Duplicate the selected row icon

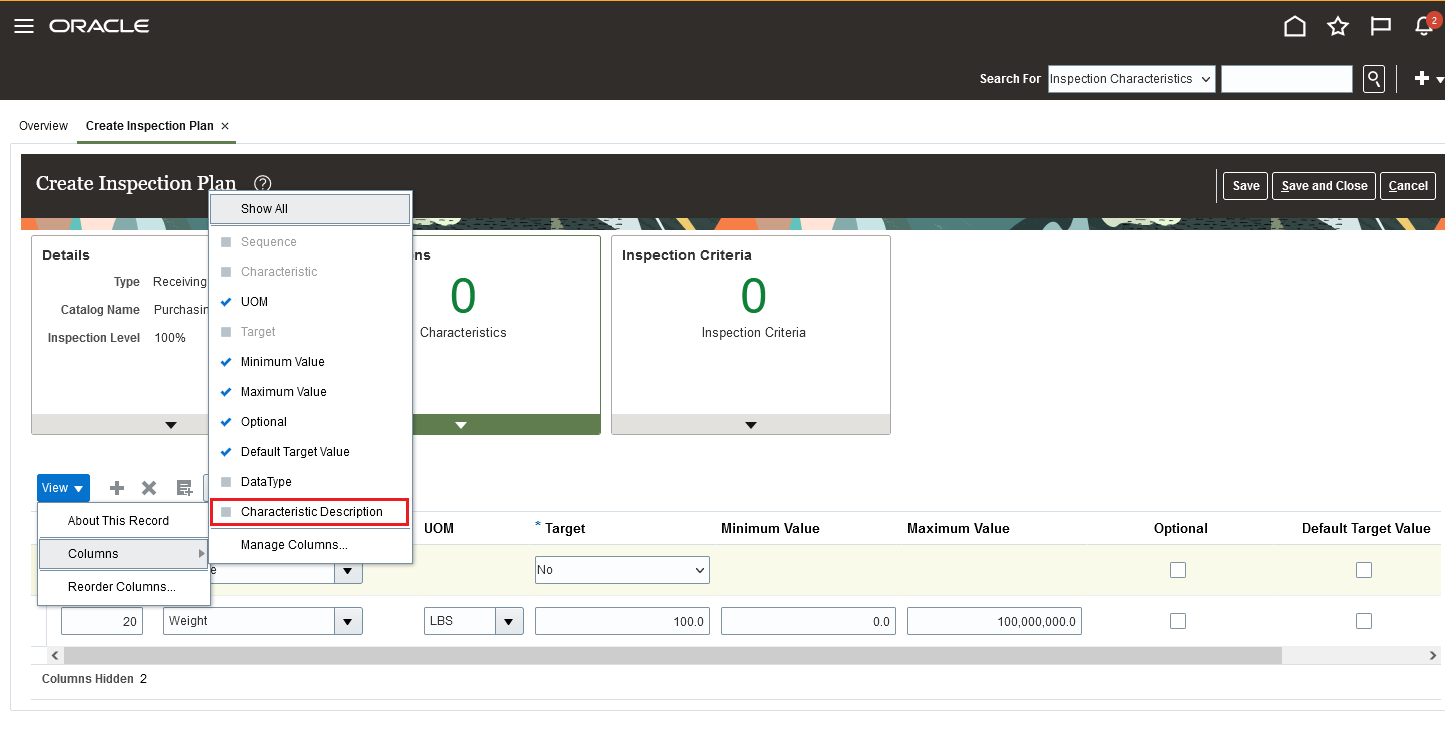(184, 488)
